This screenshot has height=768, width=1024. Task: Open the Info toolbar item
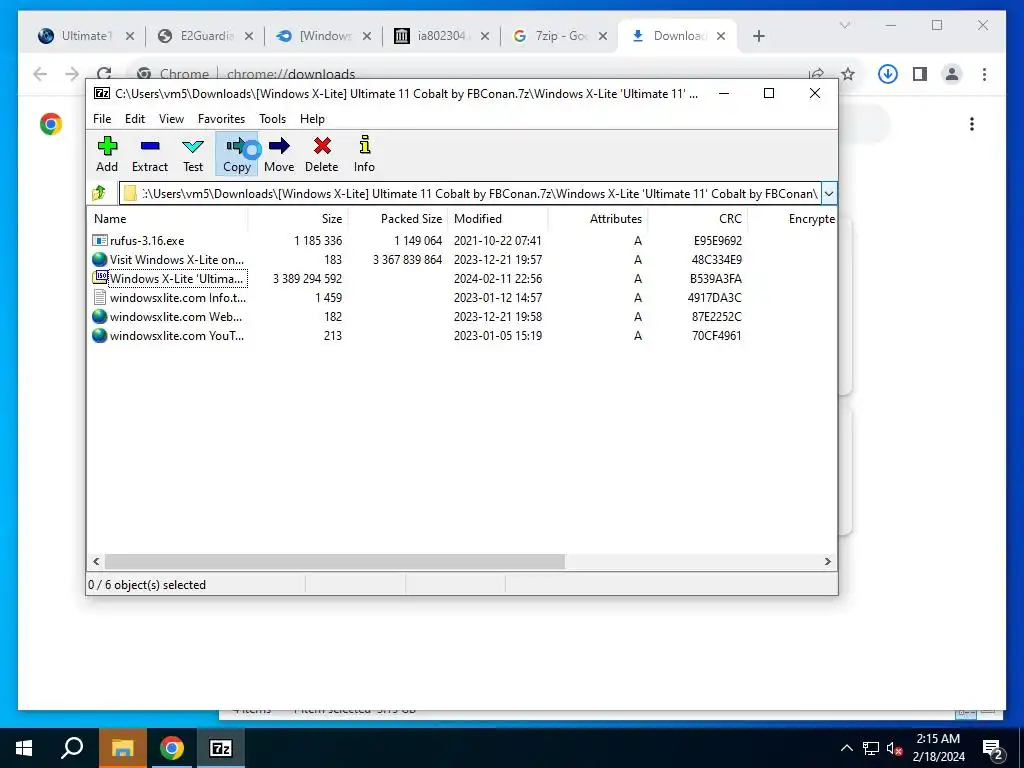point(364,154)
